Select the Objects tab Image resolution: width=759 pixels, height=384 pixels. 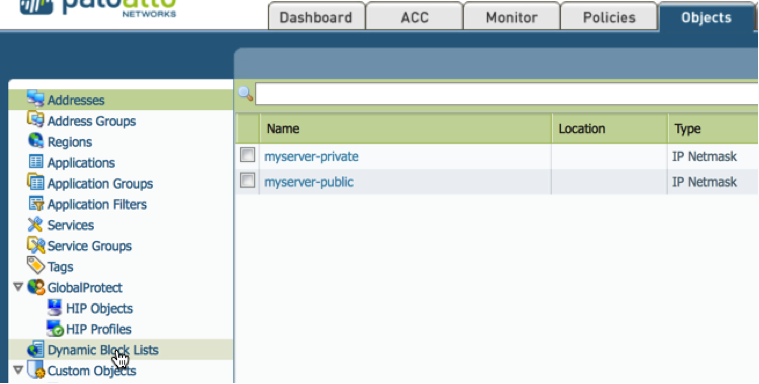click(x=706, y=17)
